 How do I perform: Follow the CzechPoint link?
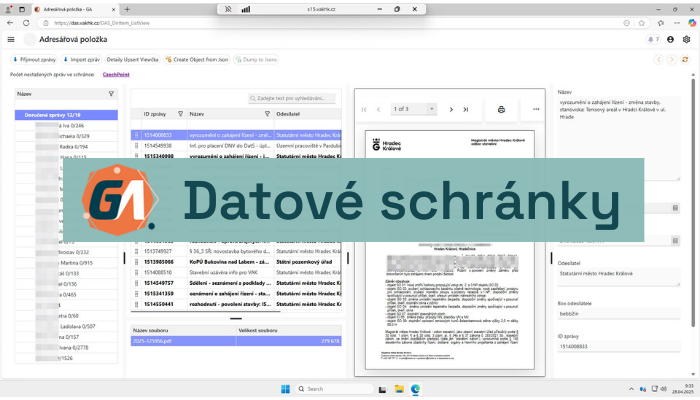click(116, 75)
